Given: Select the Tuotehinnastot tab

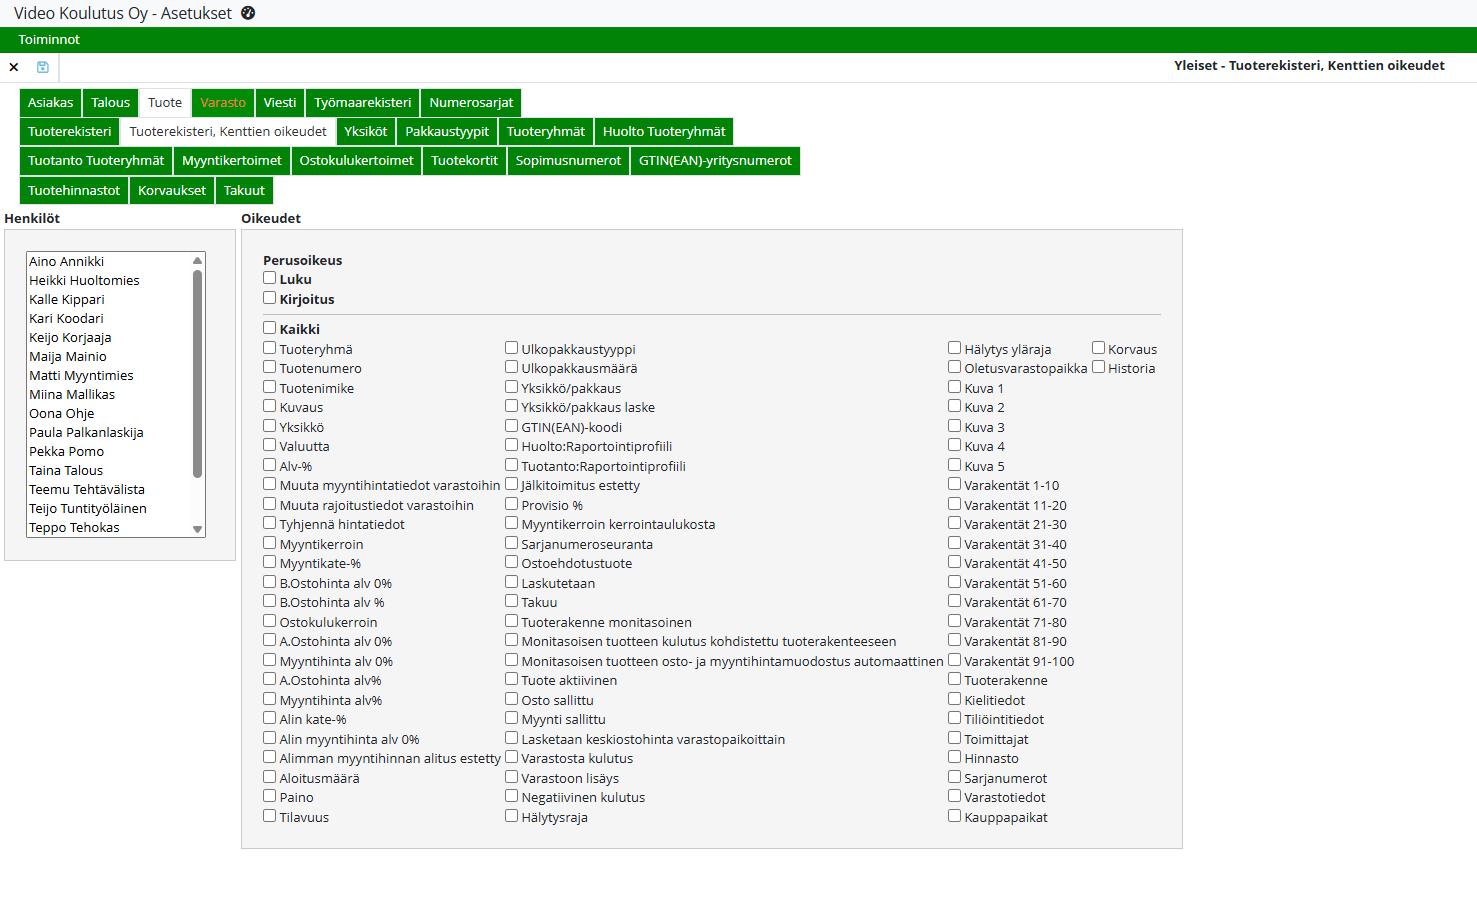Looking at the screenshot, I should [x=74, y=191].
